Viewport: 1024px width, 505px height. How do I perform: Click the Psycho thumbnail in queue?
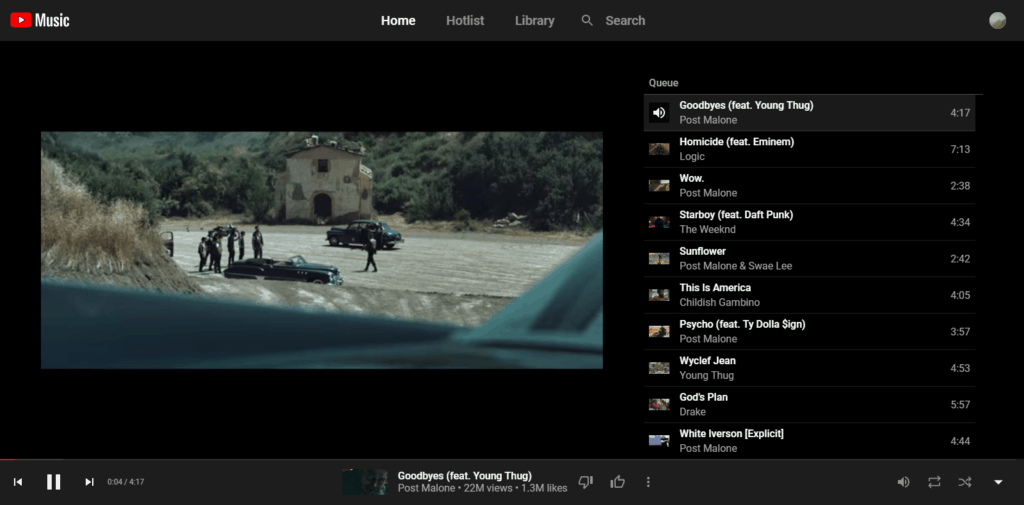pos(659,332)
